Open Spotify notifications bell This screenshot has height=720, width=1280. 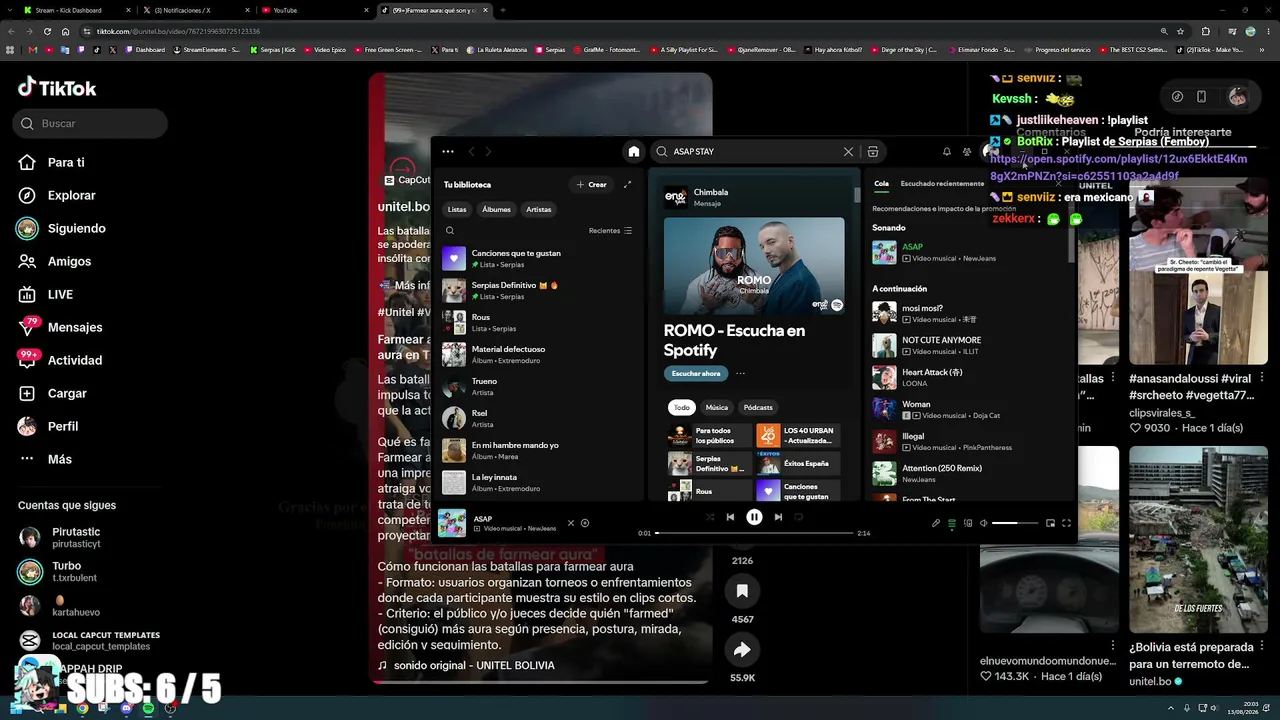pos(947,152)
